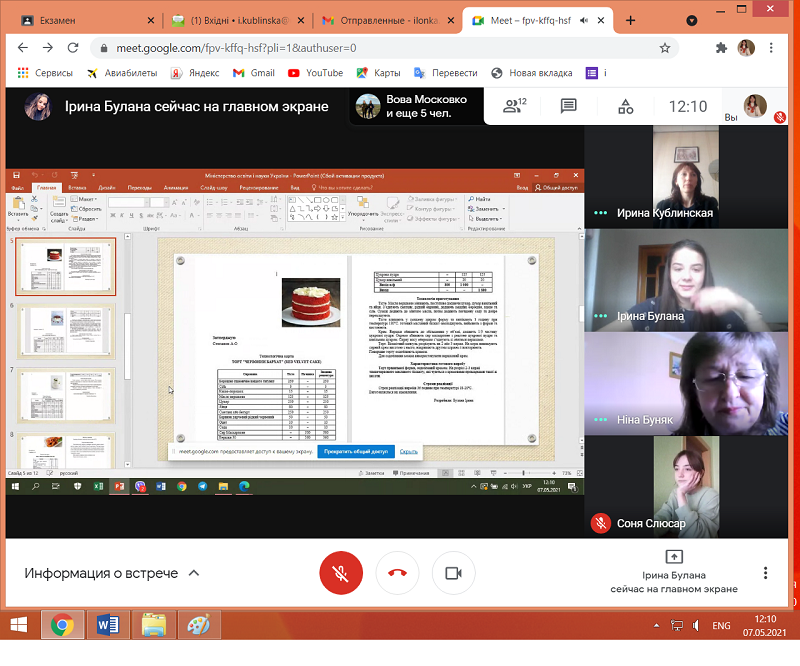
Task: Select Ирина Кублинская video tile
Action: point(686,177)
